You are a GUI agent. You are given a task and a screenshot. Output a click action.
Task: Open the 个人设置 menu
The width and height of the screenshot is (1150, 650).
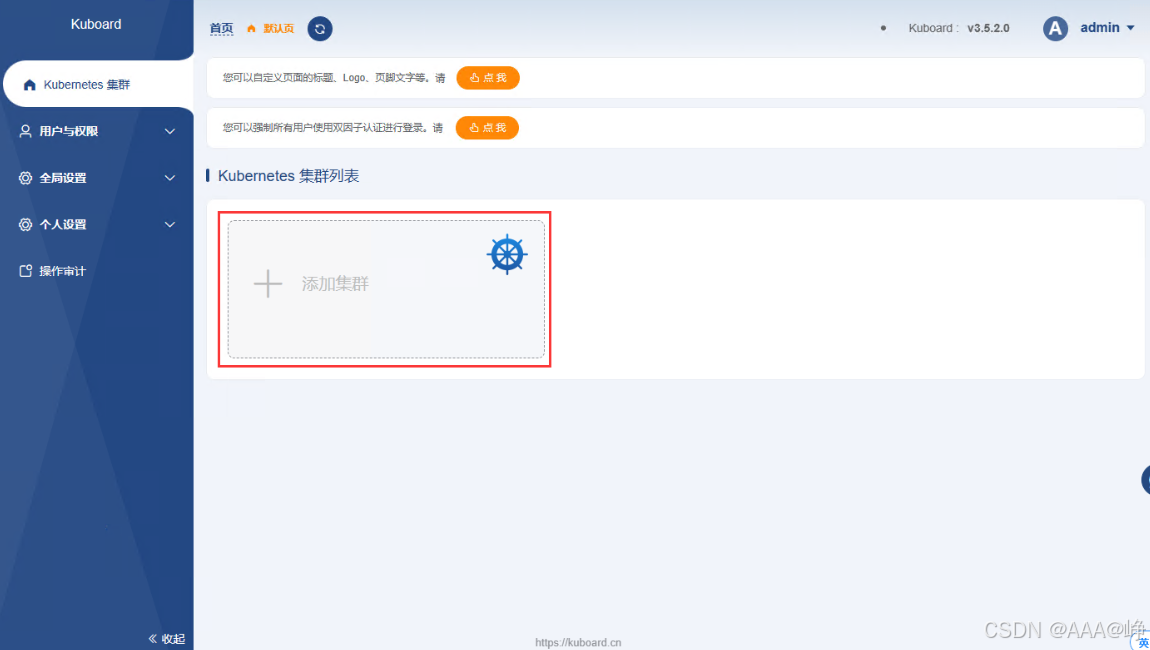pyautogui.click(x=97, y=224)
